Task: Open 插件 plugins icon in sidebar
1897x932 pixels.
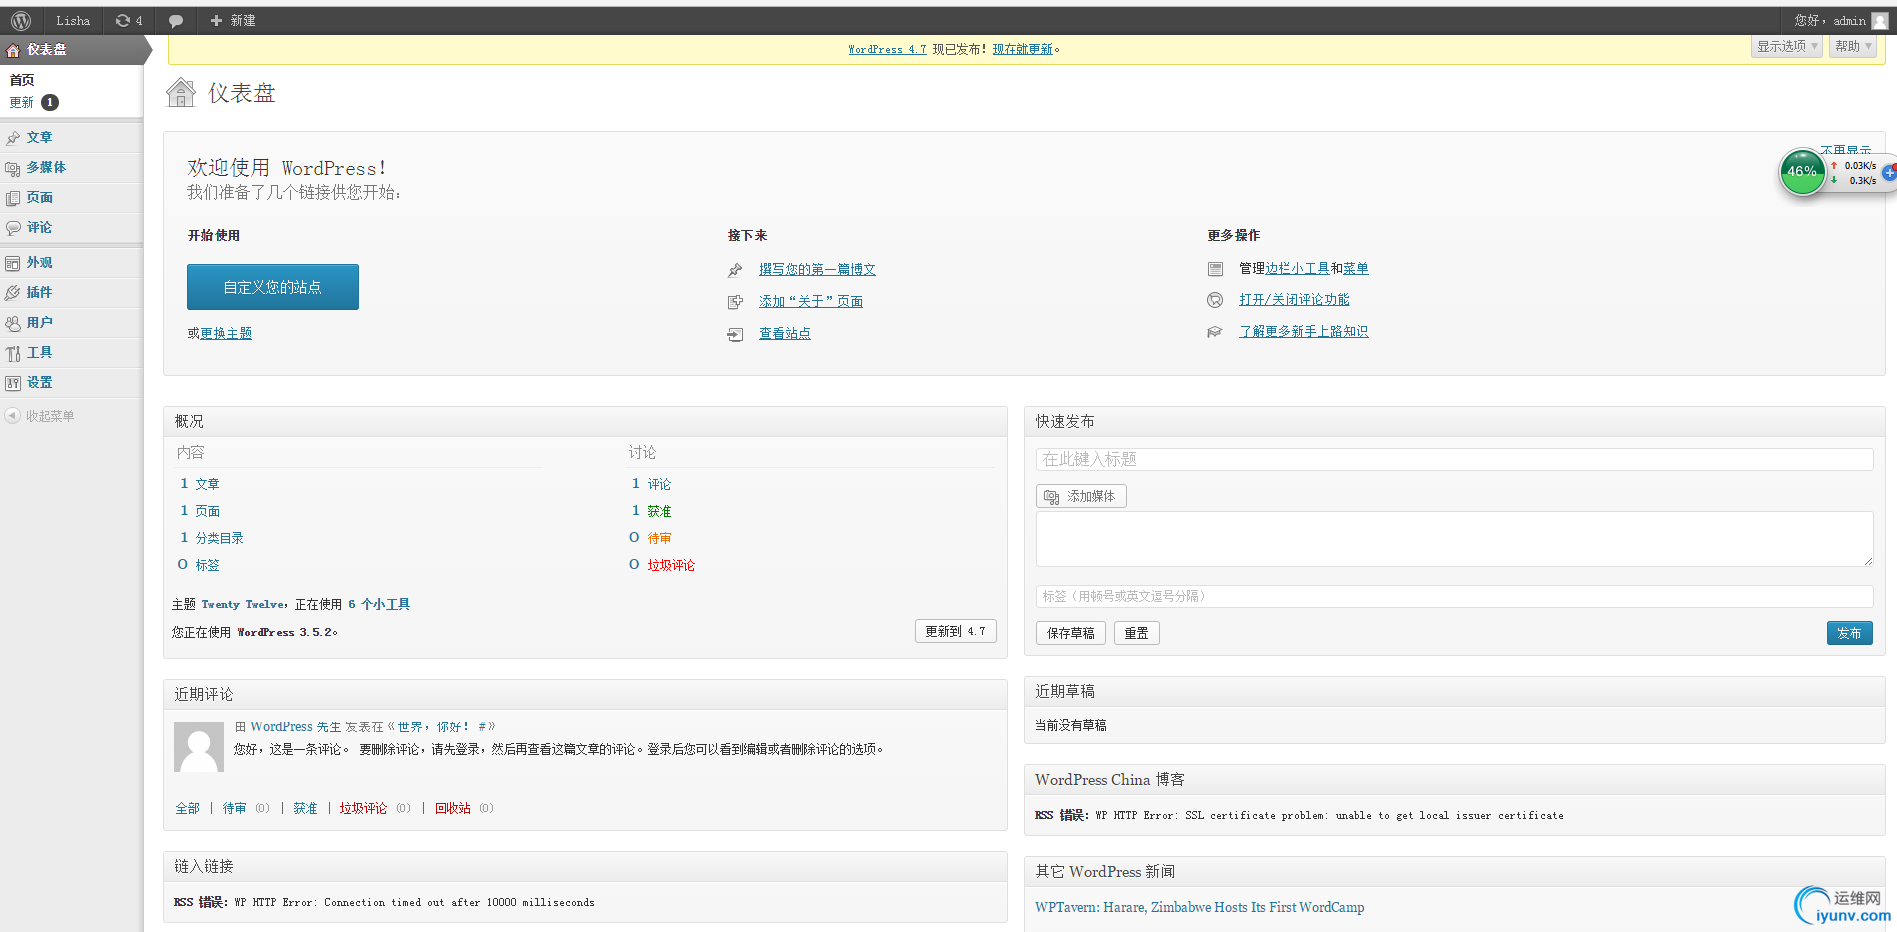Action: click(13, 293)
